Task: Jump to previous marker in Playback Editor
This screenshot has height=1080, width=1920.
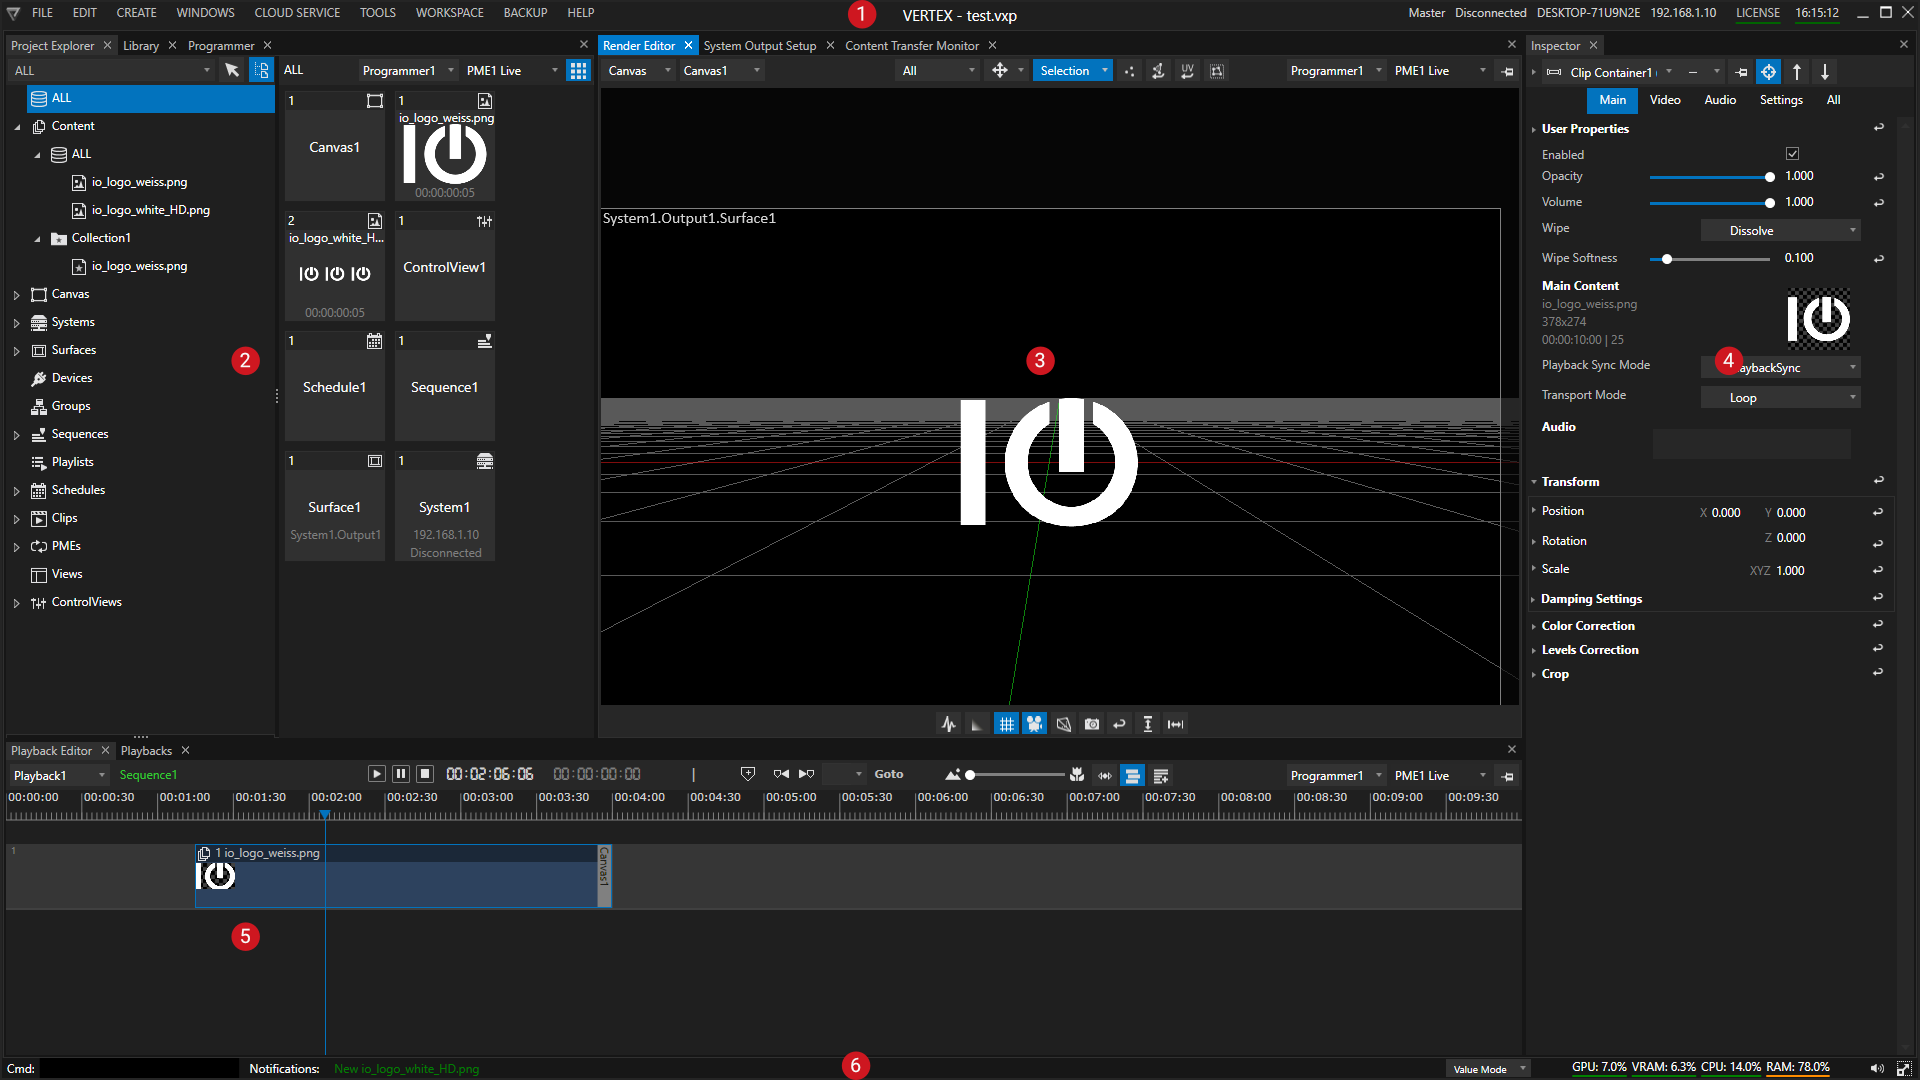Action: [781, 774]
